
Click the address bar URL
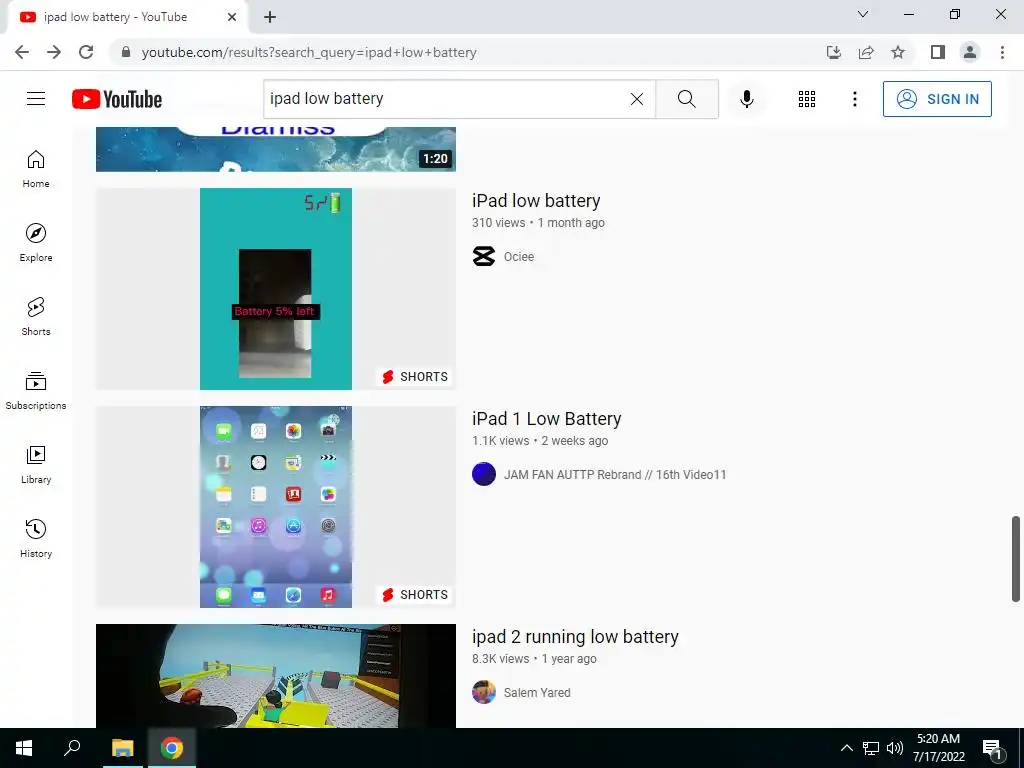pos(309,52)
